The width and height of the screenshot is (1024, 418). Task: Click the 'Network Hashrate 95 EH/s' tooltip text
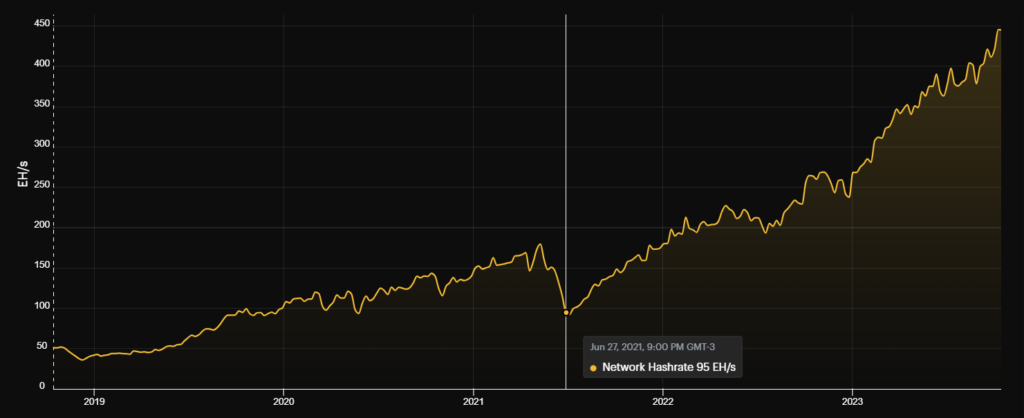[669, 368]
